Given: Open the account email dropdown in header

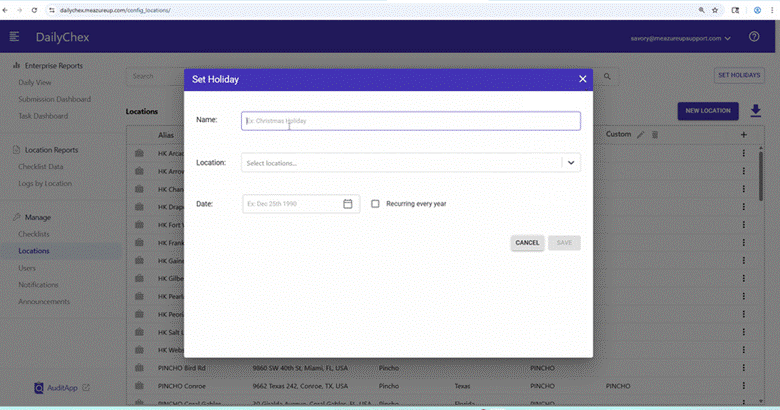Looking at the screenshot, I should [681, 38].
